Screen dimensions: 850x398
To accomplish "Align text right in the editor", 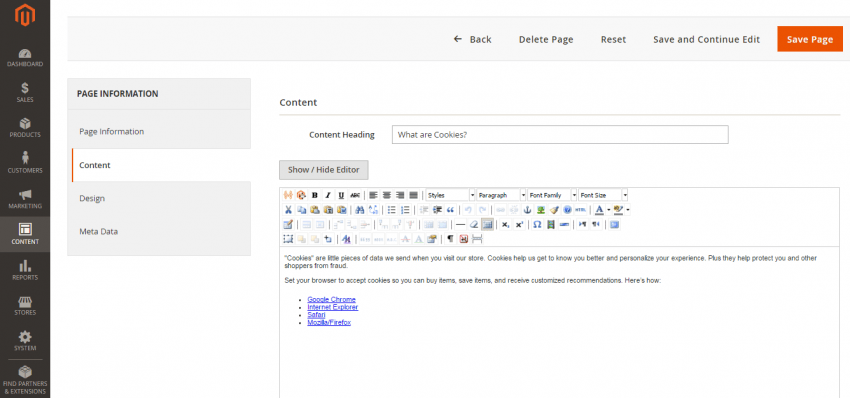I will (400, 195).
